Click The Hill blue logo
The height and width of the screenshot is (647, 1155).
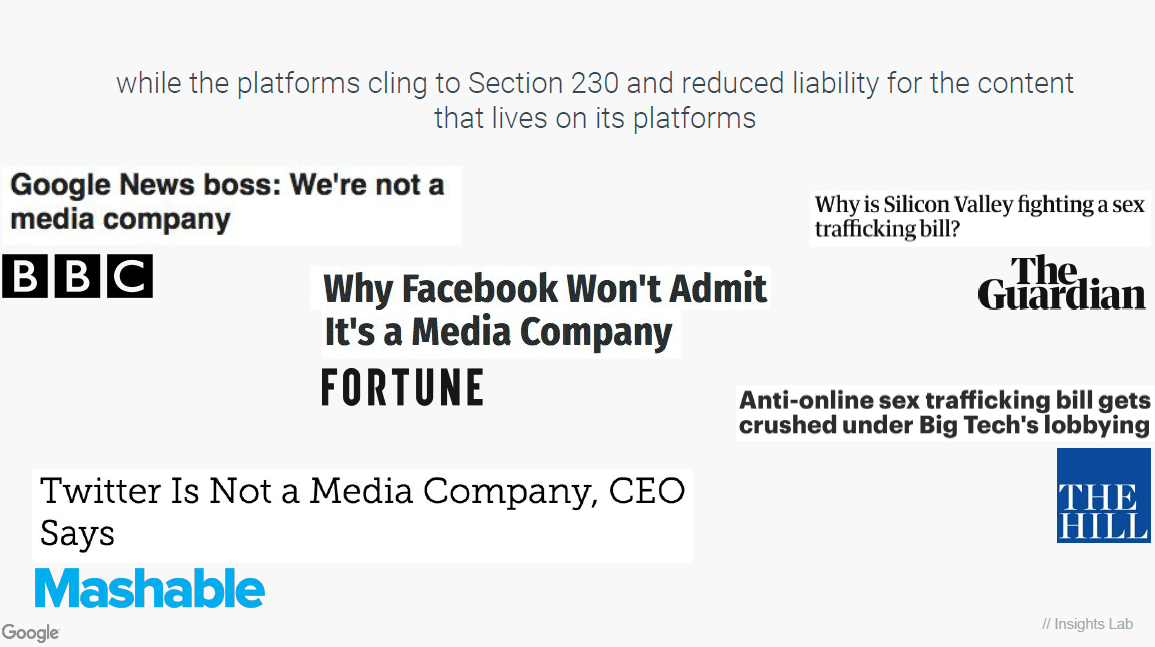[1103, 495]
